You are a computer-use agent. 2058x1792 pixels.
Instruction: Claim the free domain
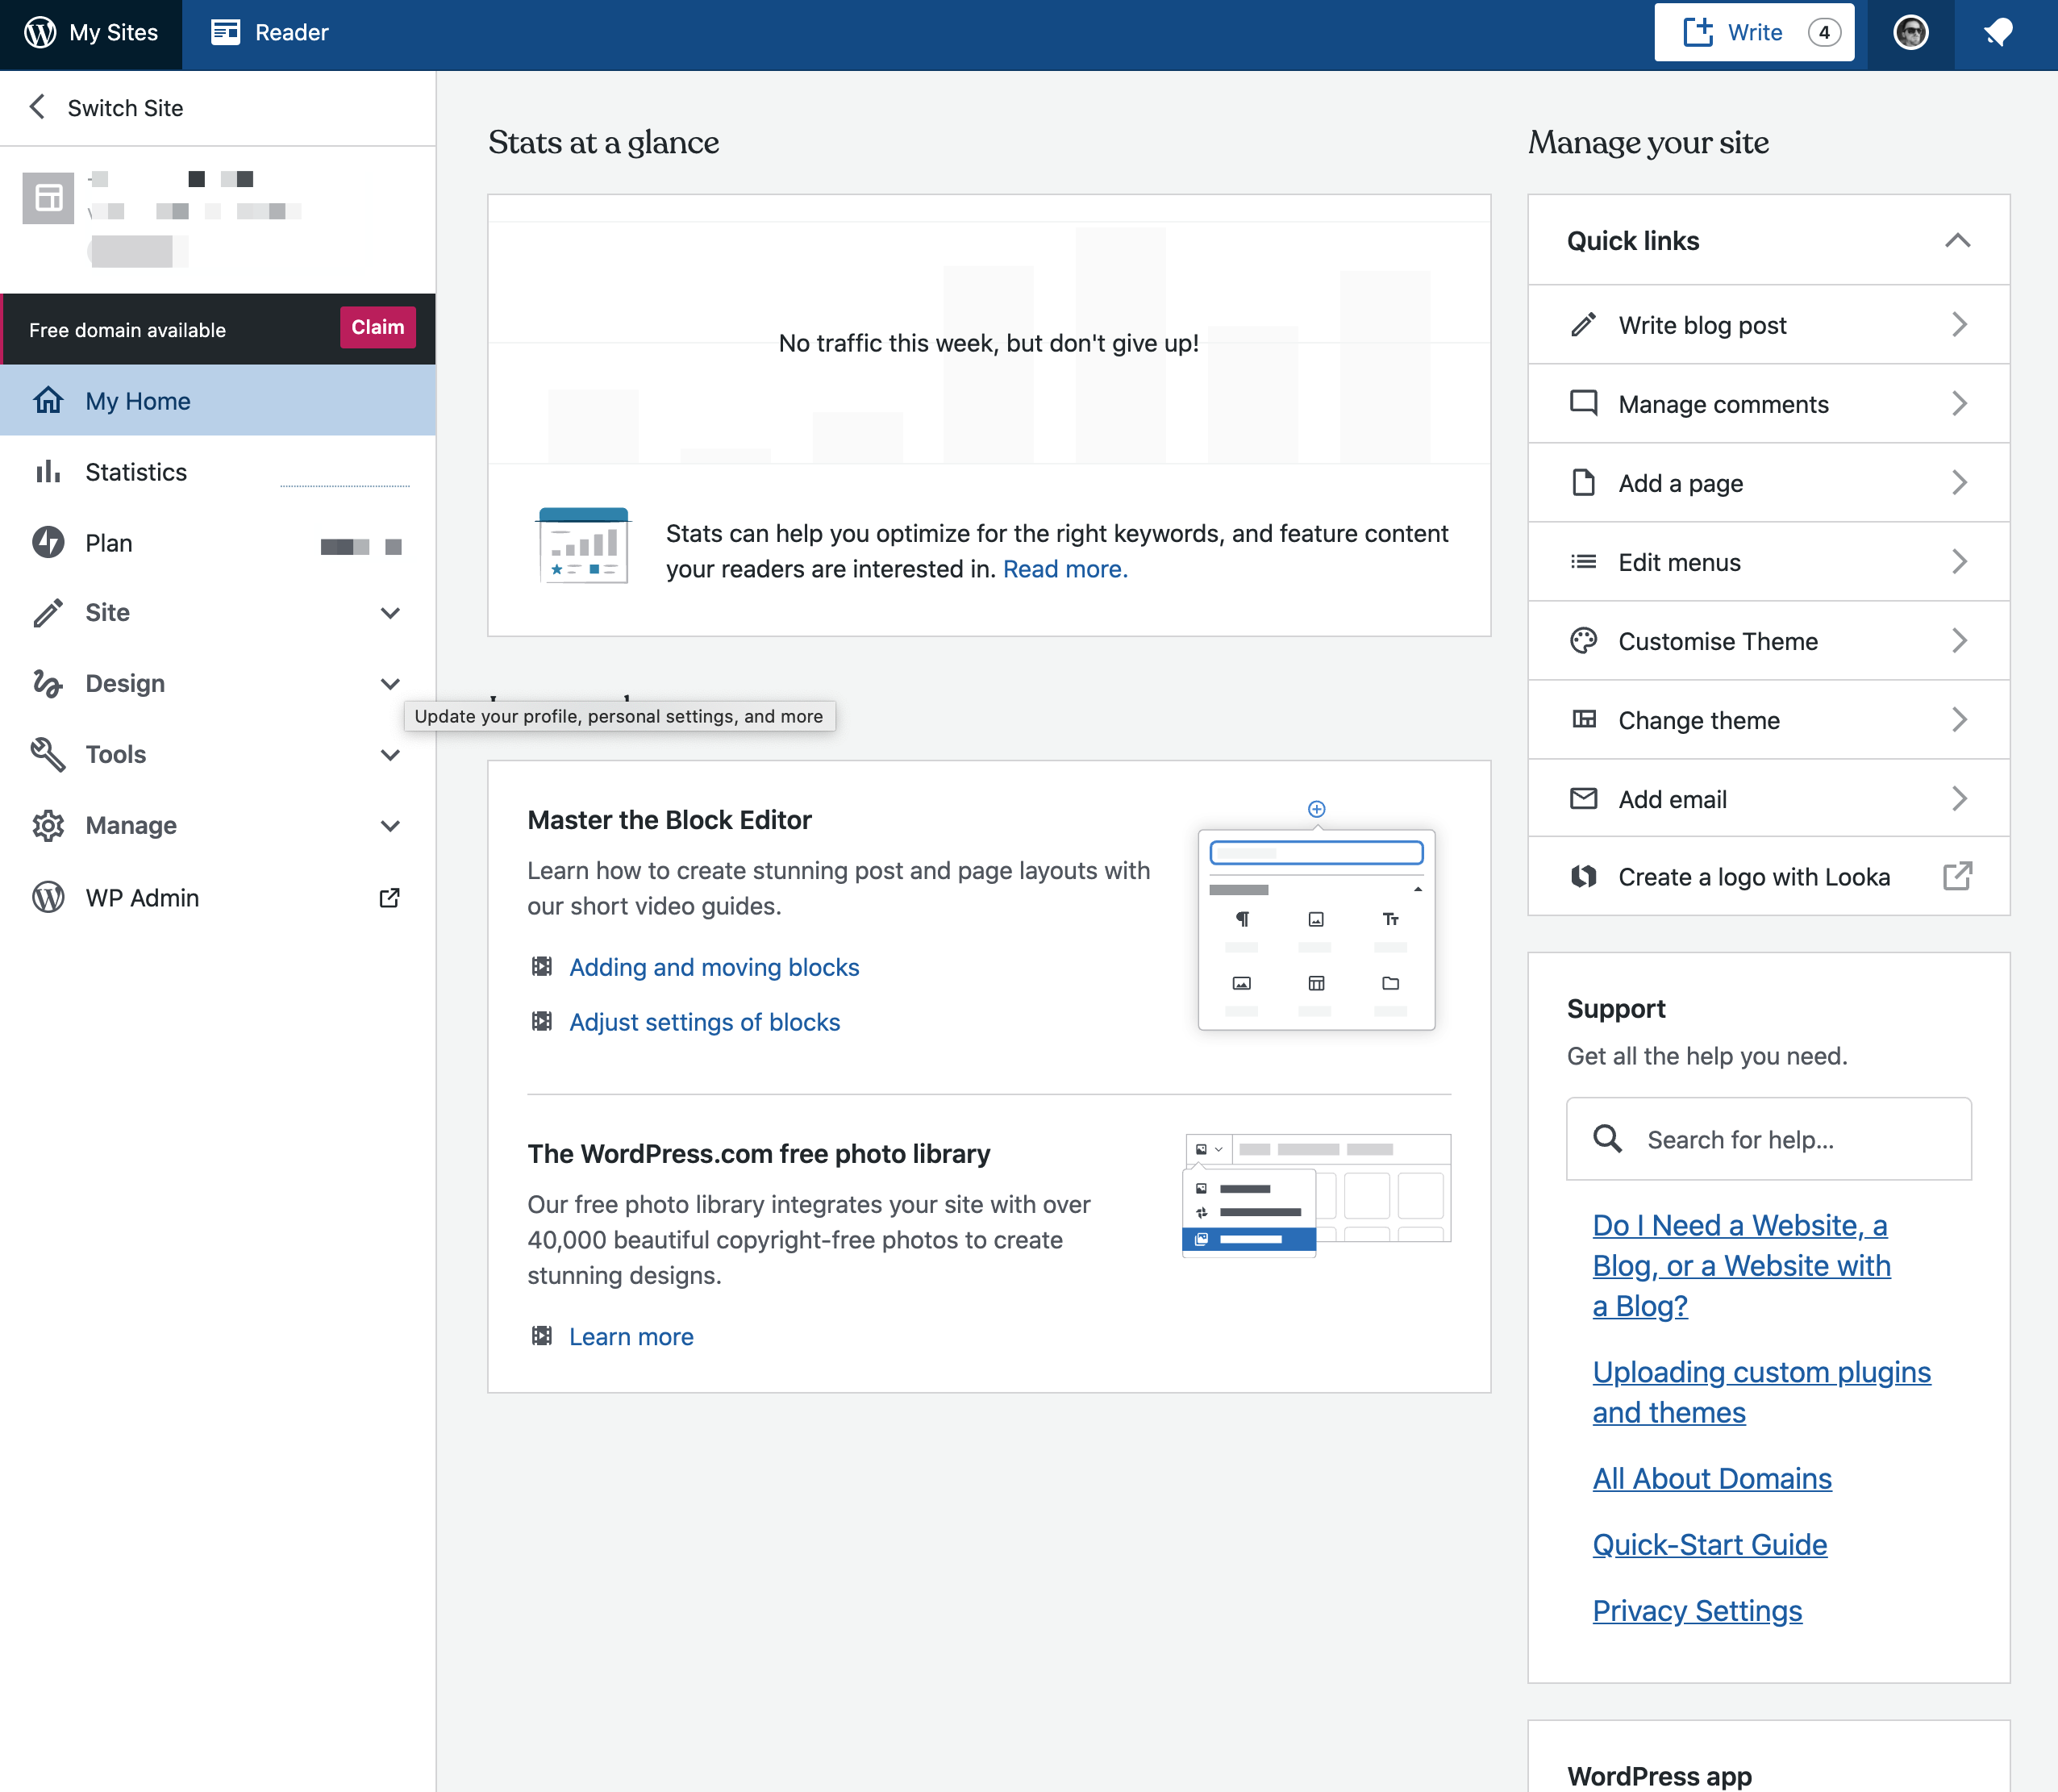pyautogui.click(x=378, y=327)
